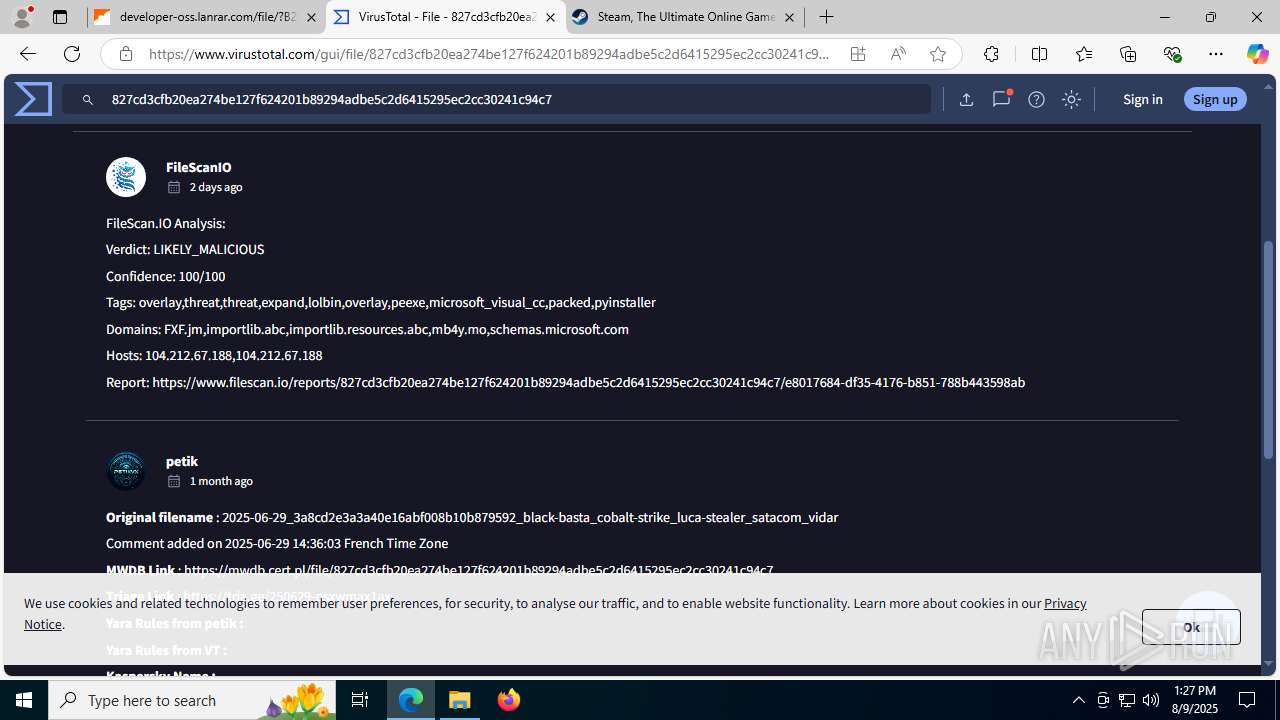Click calendar icon beside 1 month ago
The height and width of the screenshot is (720, 1280).
tap(174, 481)
